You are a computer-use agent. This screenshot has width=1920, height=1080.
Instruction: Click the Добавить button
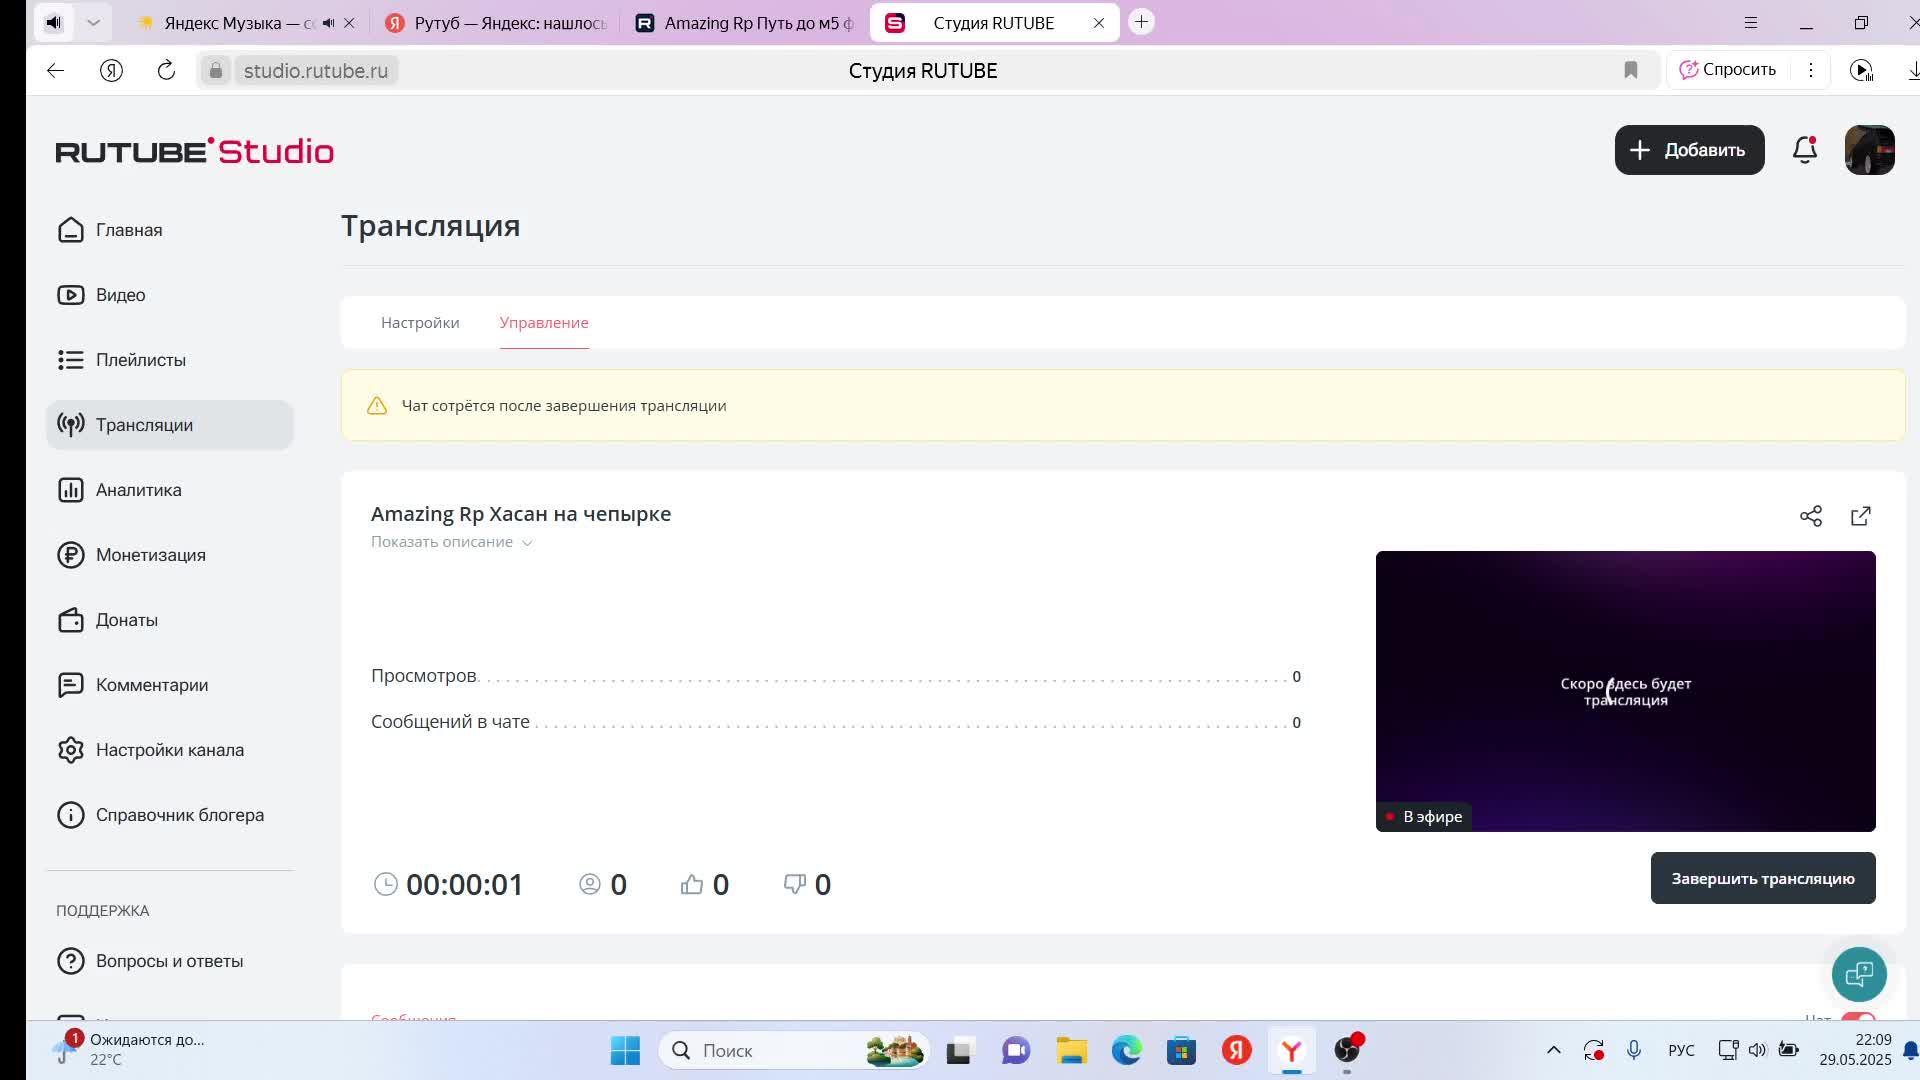coord(1689,150)
